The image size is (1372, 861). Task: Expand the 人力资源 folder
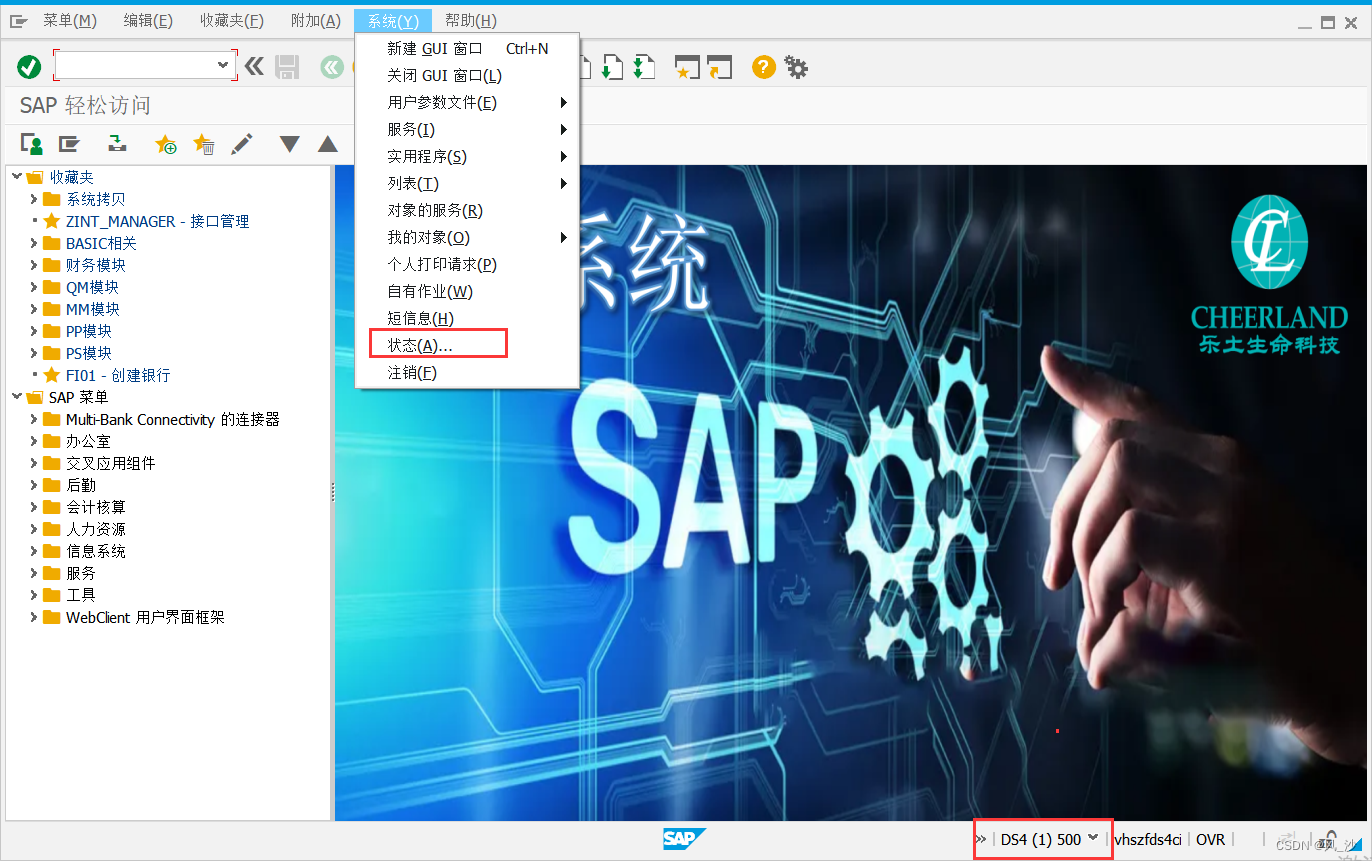pos(33,529)
